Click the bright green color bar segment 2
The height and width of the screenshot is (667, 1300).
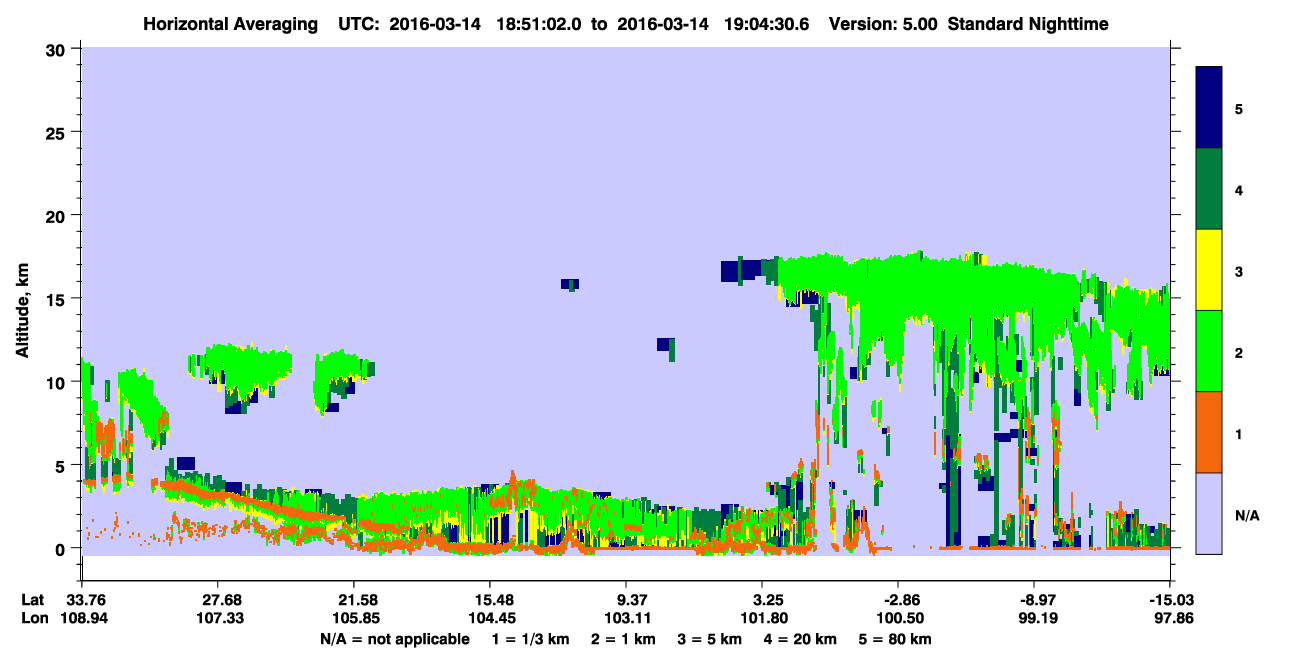(x=1209, y=351)
